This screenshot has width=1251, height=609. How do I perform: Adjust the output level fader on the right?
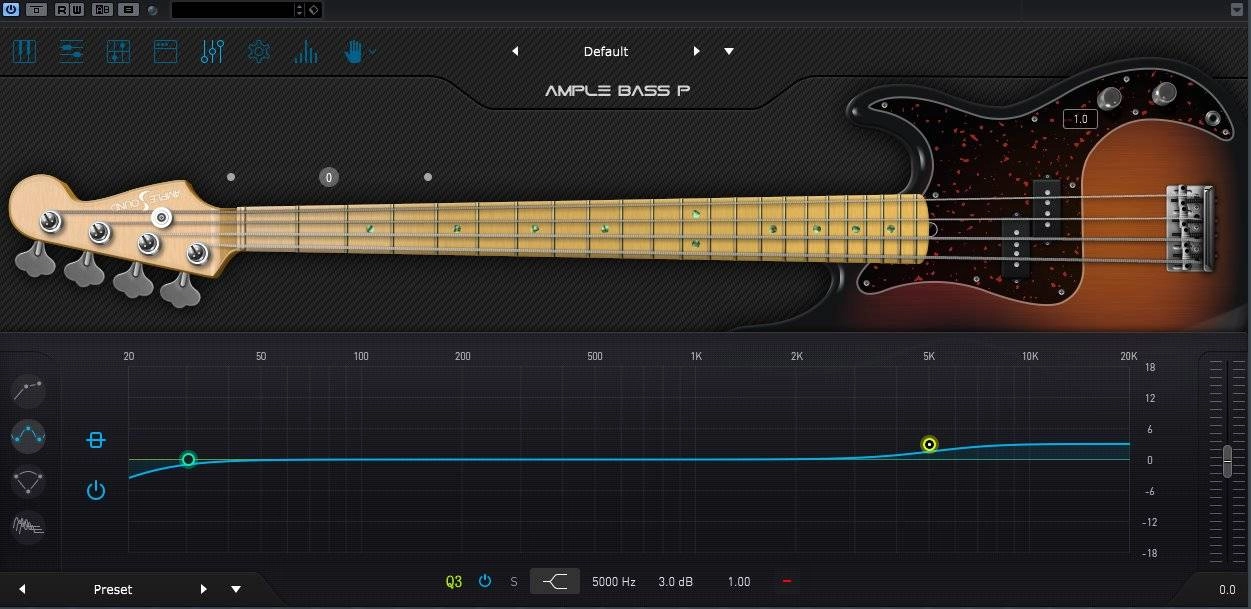(1227, 460)
